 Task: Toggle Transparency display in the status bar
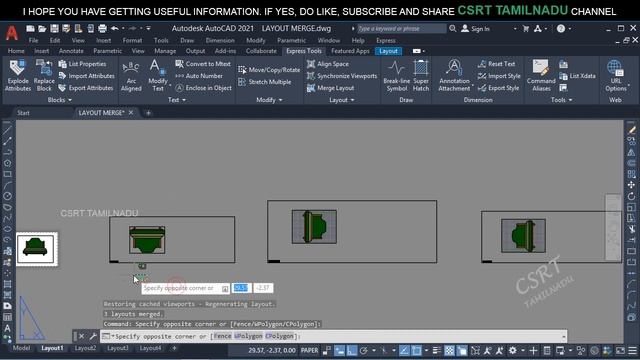click(449, 351)
